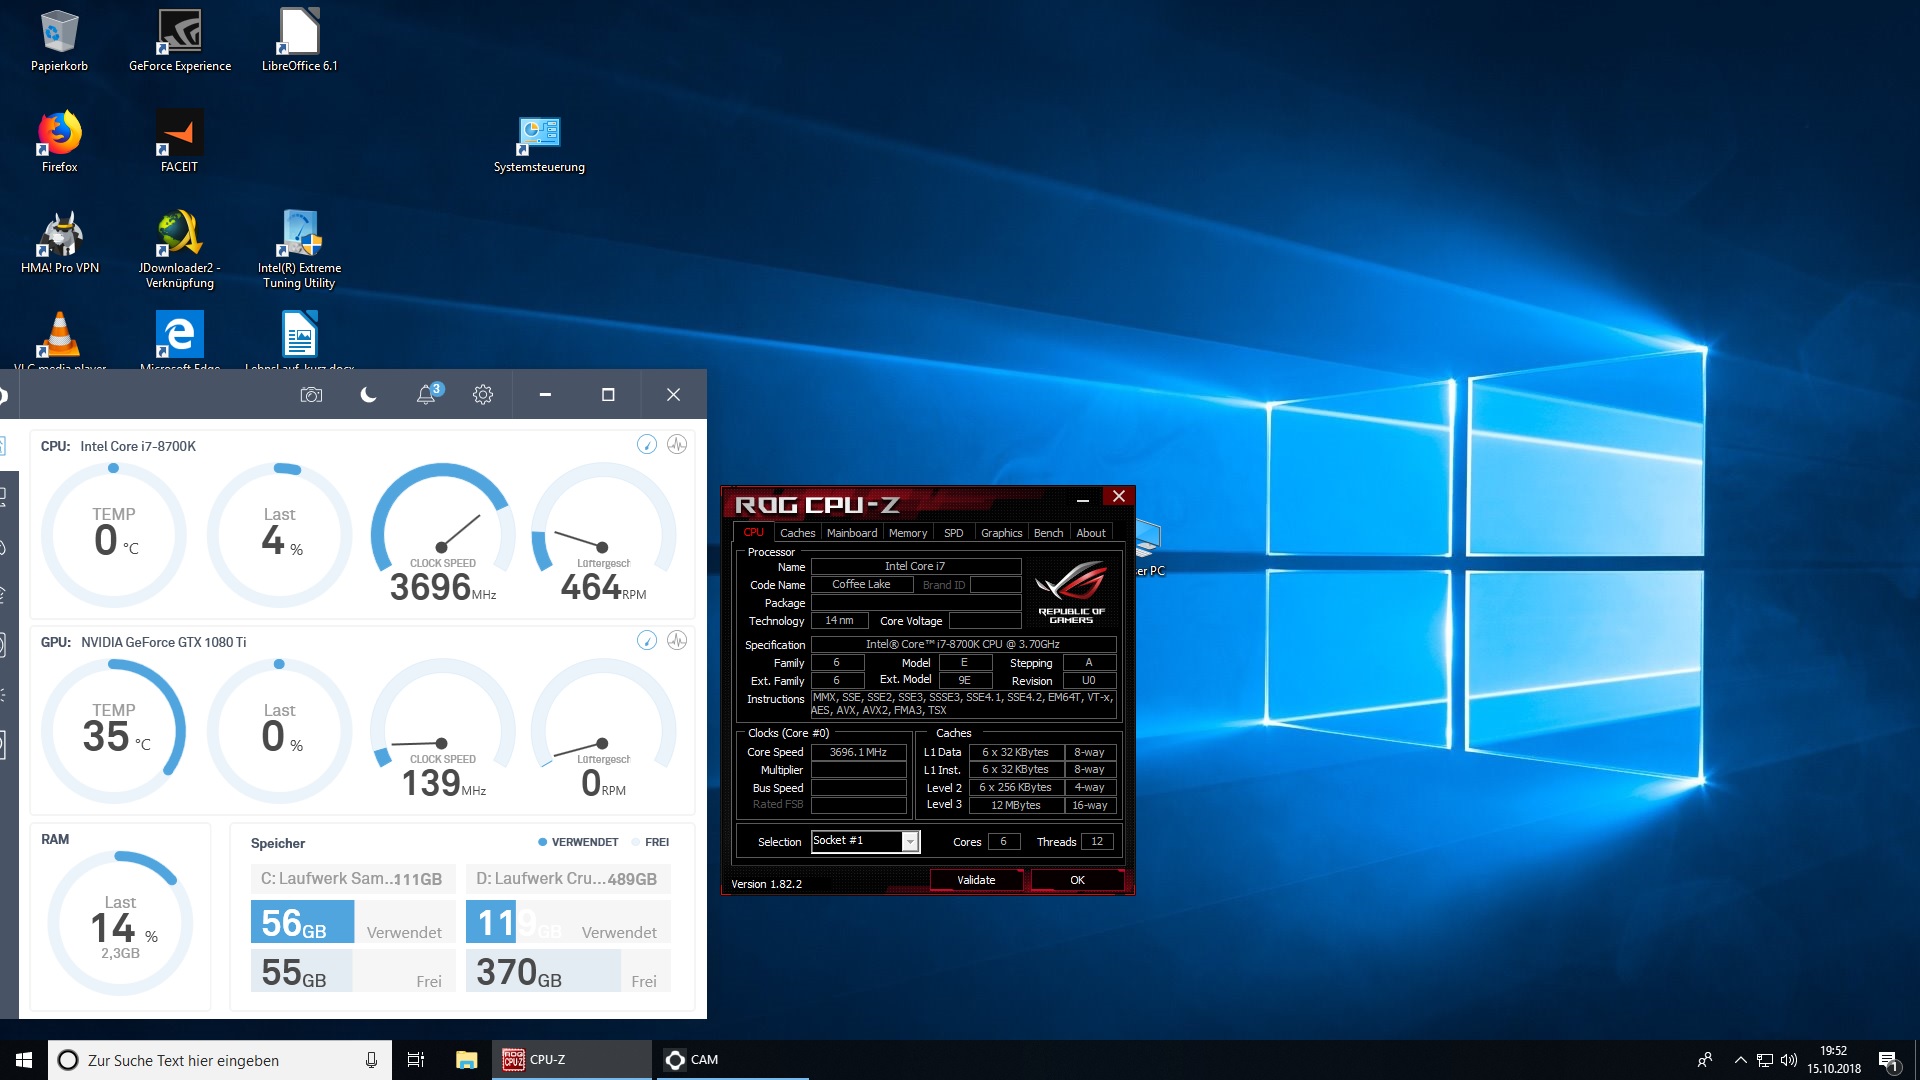Open the Caches tab in CPU-Z

pos(797,533)
